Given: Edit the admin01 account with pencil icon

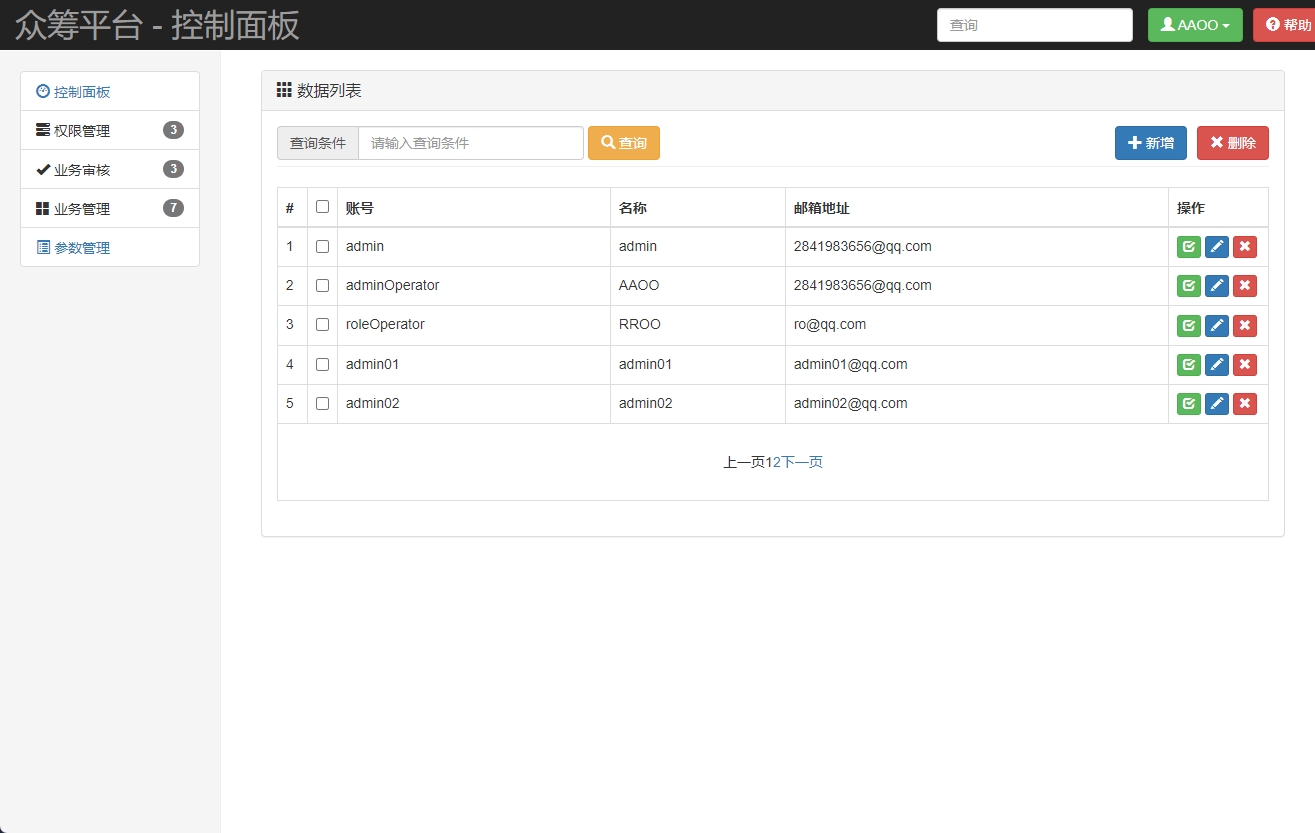Looking at the screenshot, I should tap(1217, 365).
